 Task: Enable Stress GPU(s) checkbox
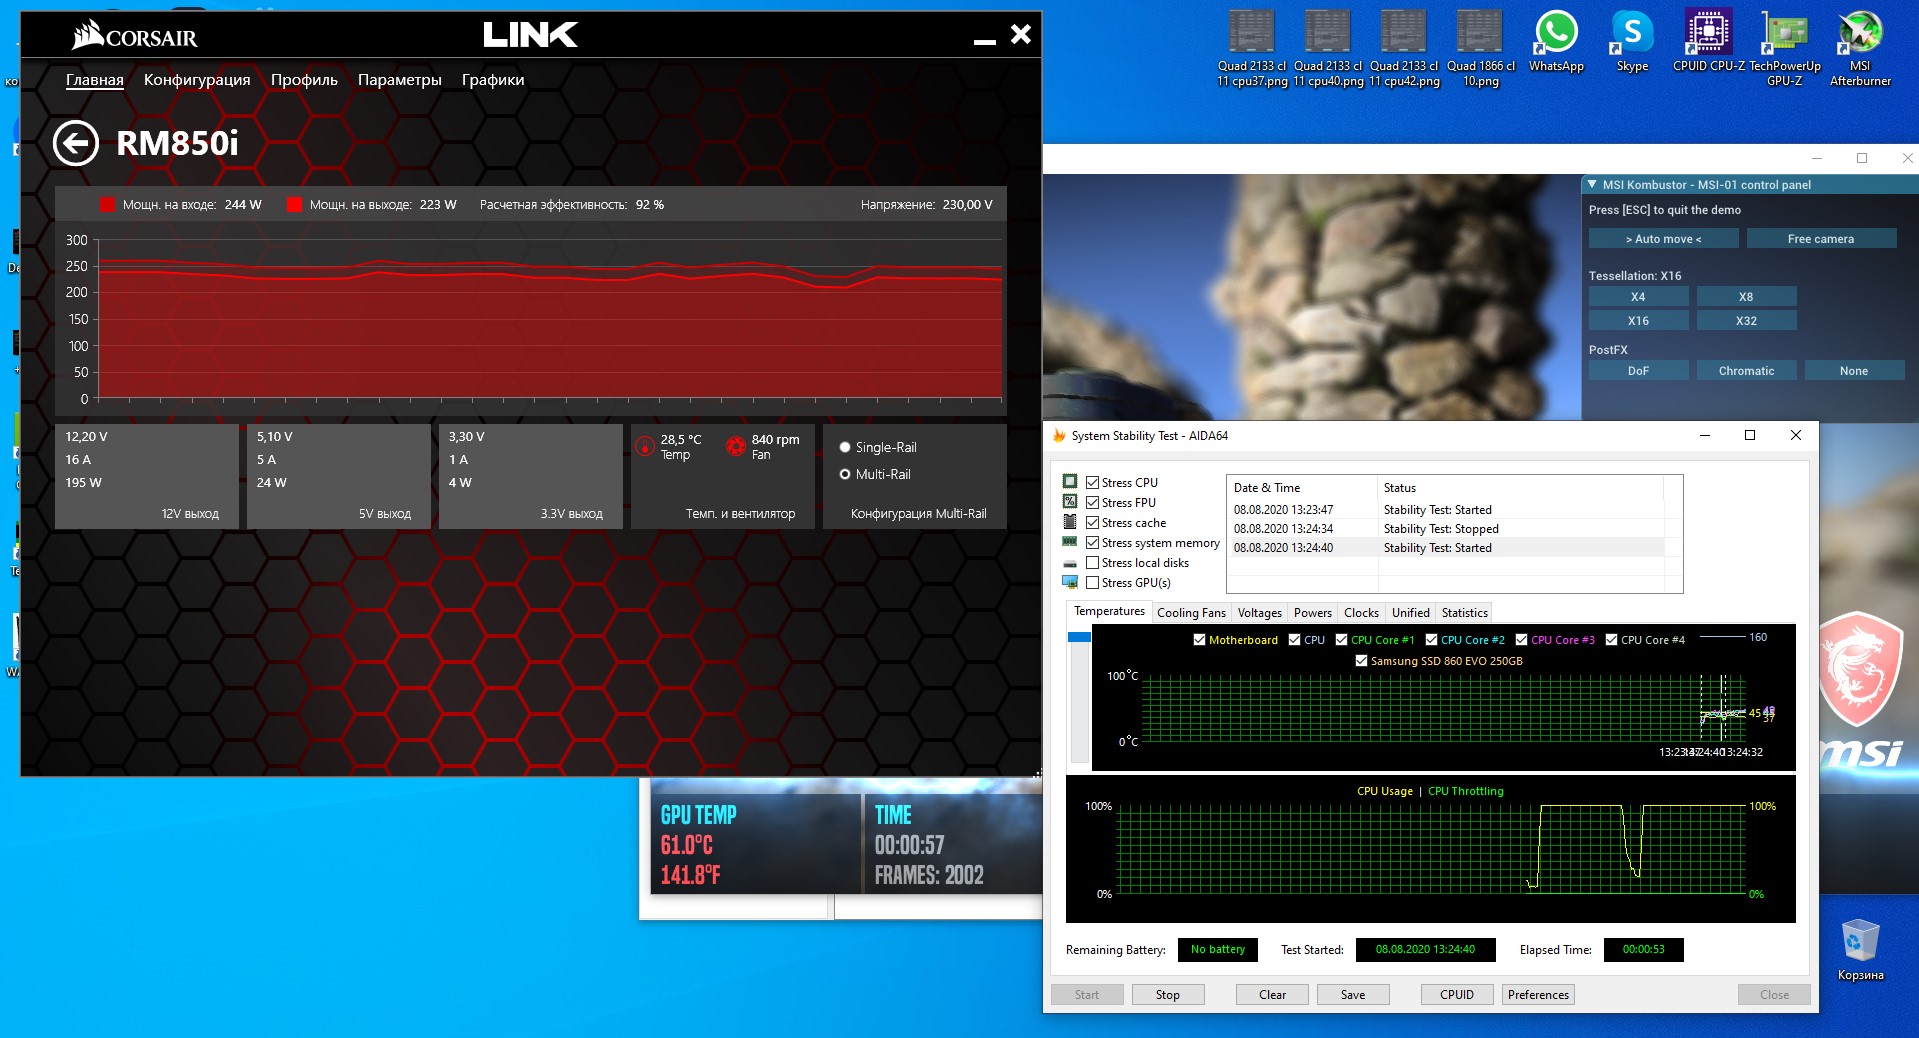pyautogui.click(x=1093, y=582)
